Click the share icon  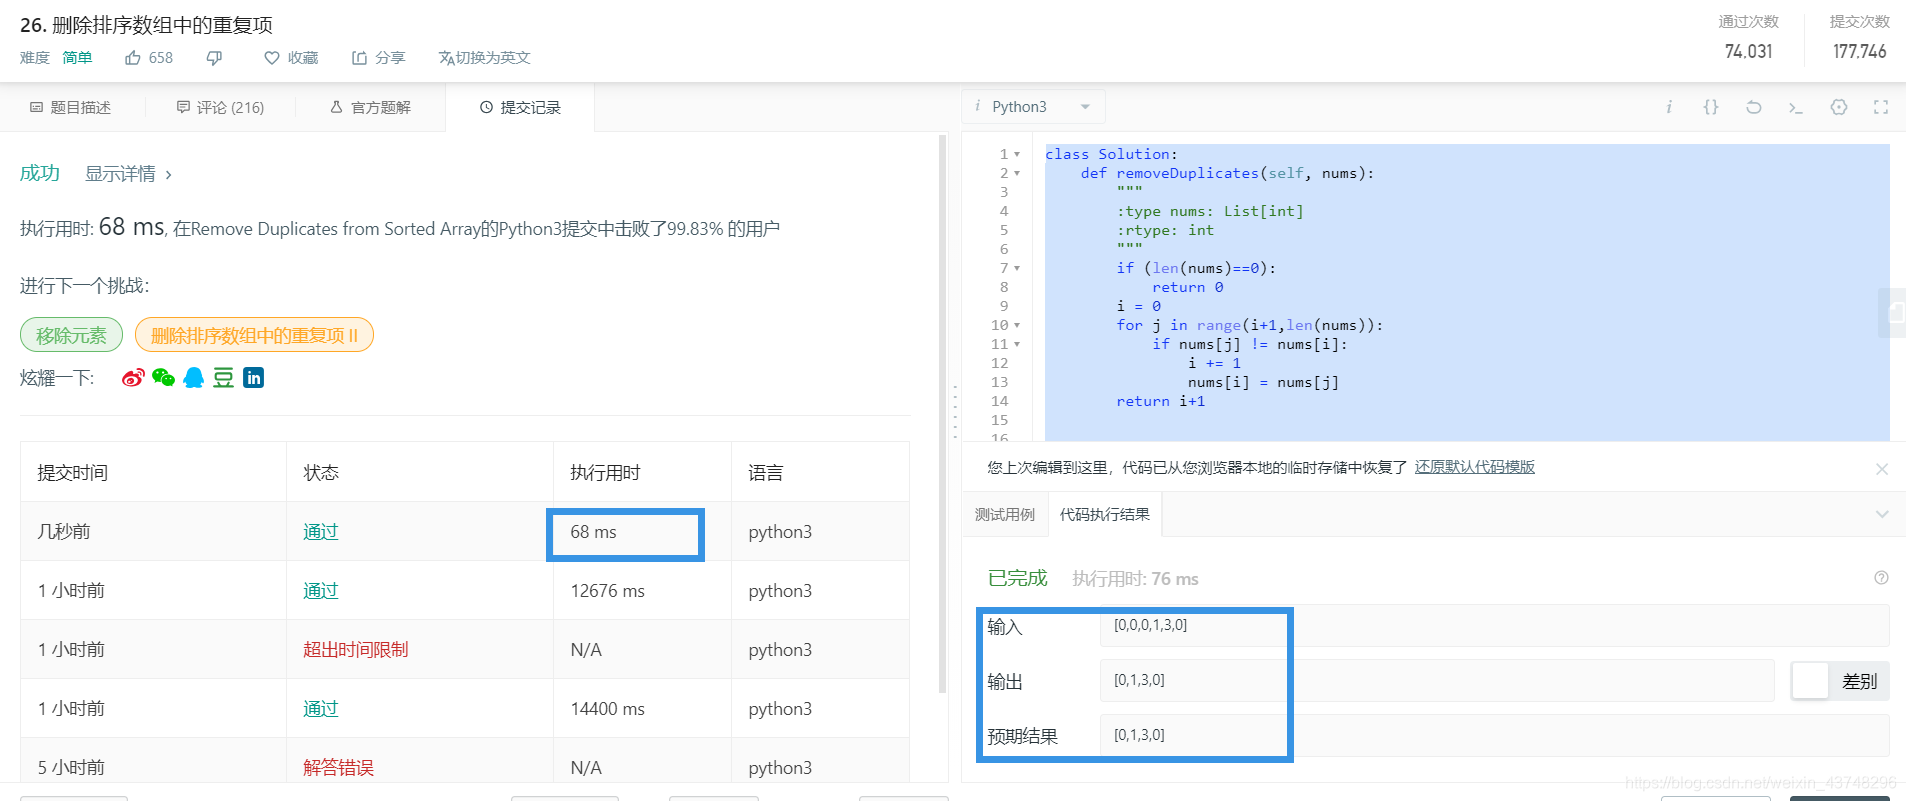359,58
